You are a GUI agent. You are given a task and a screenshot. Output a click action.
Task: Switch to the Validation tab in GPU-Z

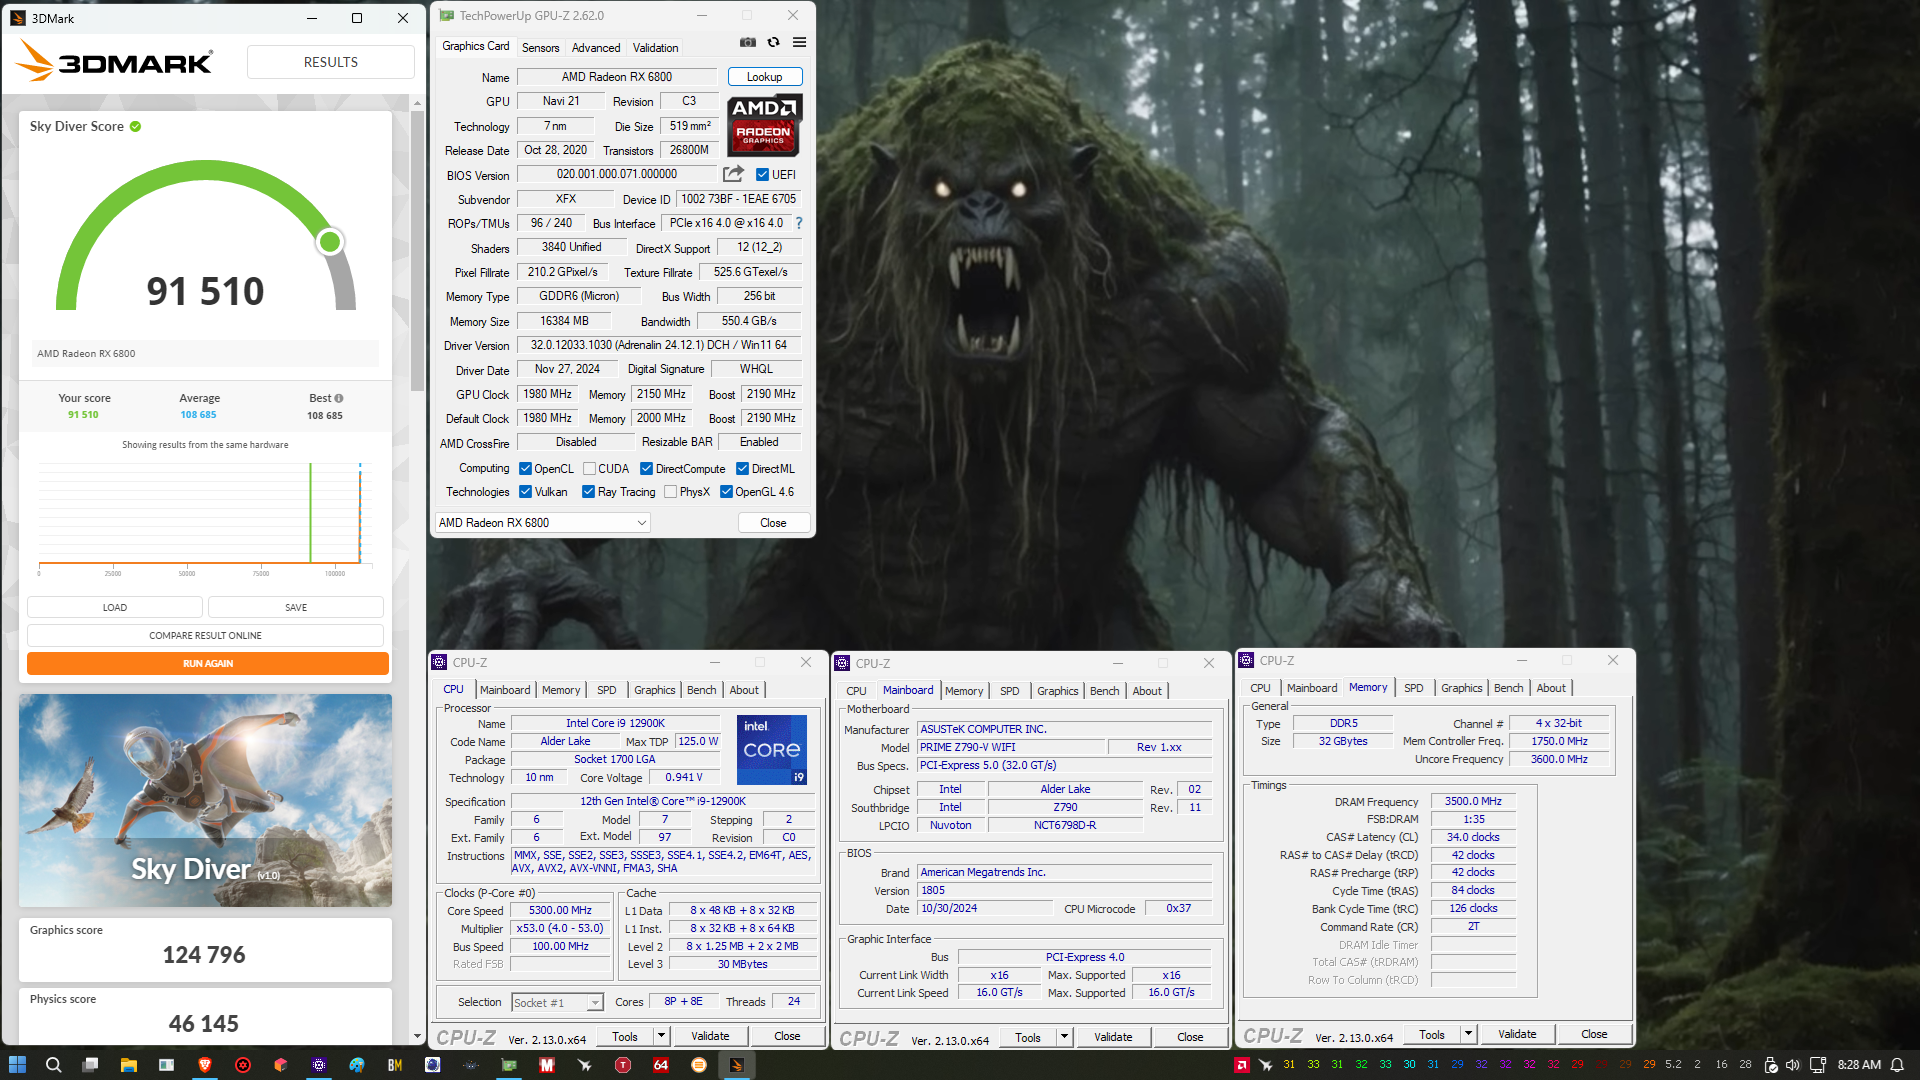(x=656, y=48)
